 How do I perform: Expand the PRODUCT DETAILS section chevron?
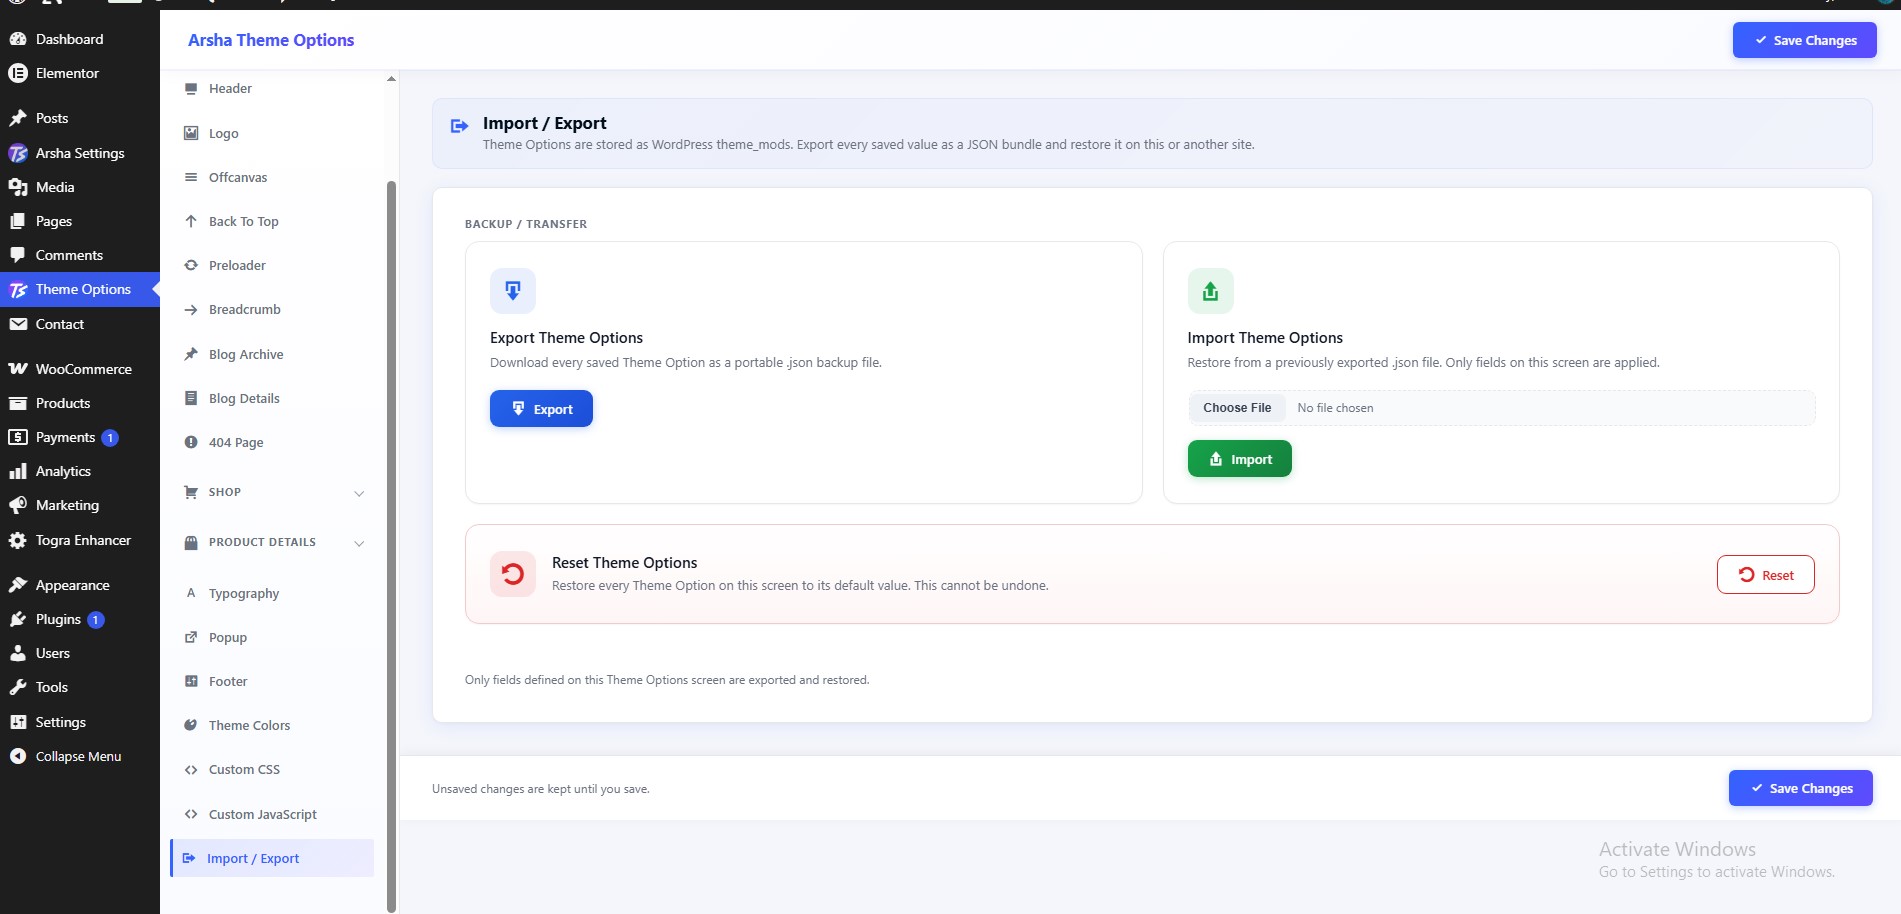pyautogui.click(x=359, y=543)
